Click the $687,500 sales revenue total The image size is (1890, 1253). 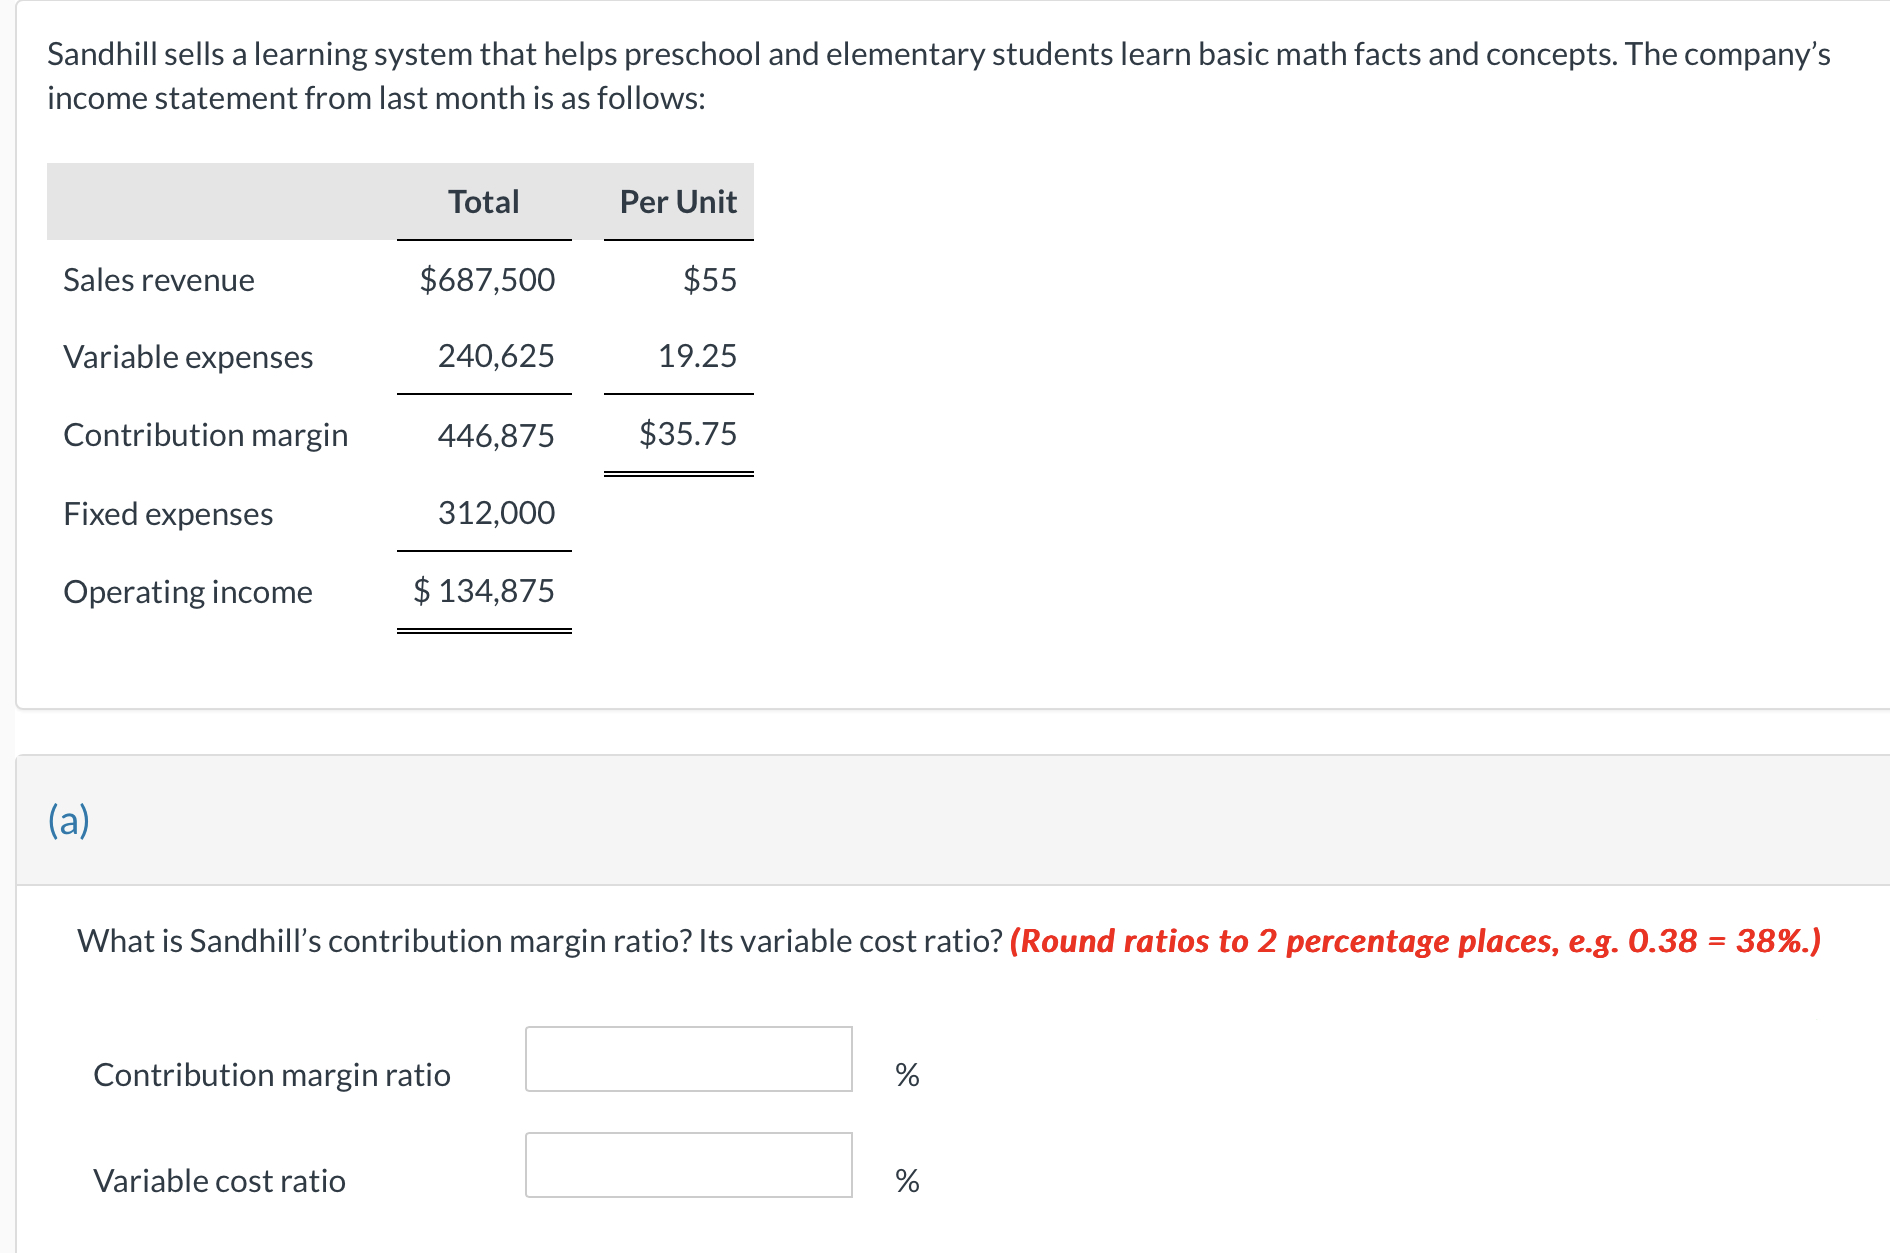tap(487, 280)
